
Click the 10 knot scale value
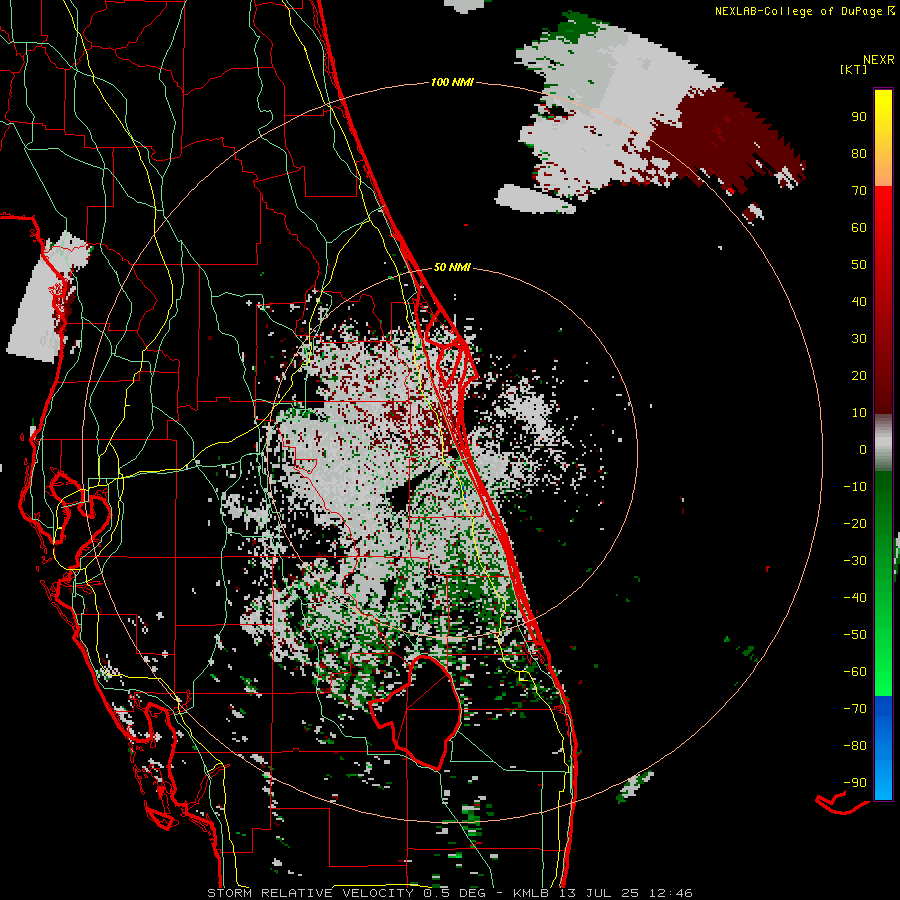pos(859,413)
